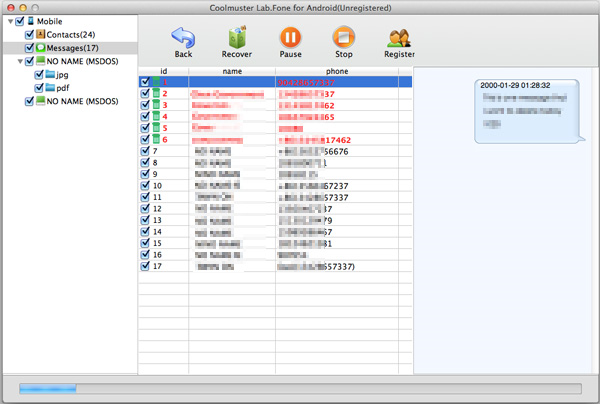
Task: Toggle the Contacts(24) checkbox
Action: [x=29, y=34]
